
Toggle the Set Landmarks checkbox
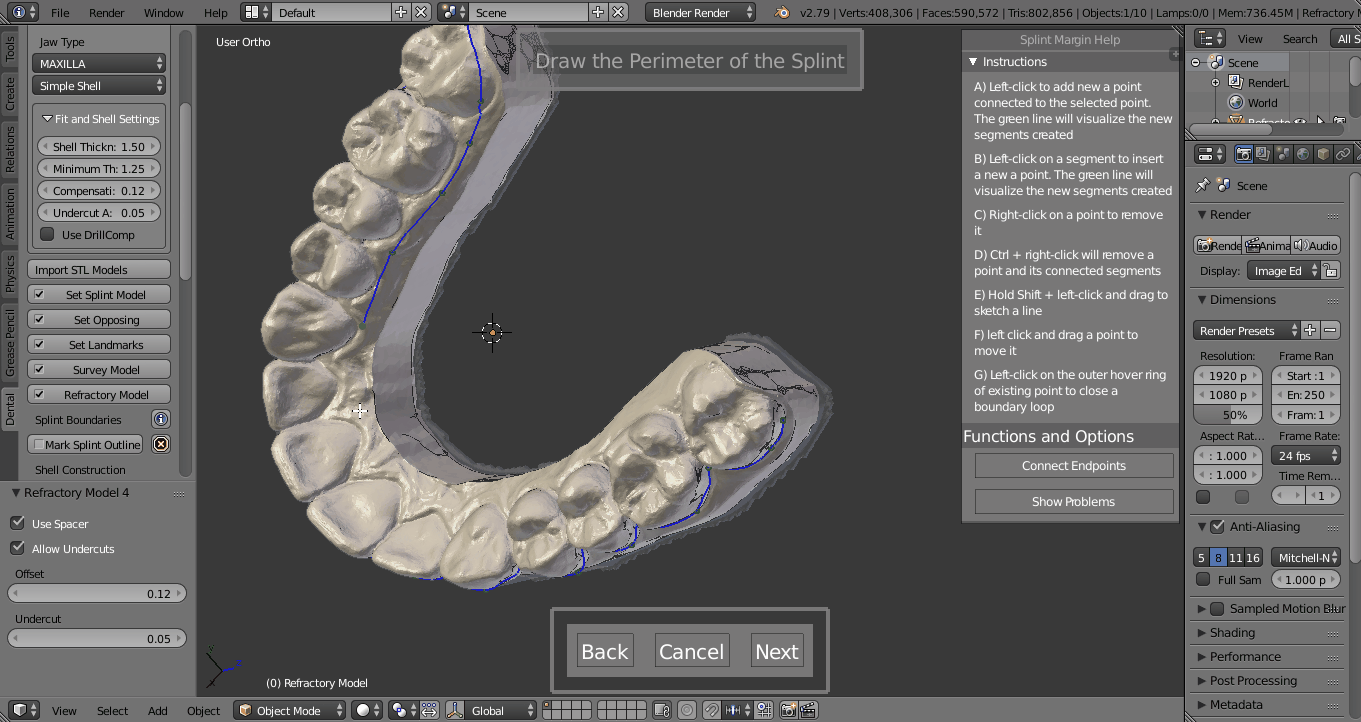coord(39,344)
